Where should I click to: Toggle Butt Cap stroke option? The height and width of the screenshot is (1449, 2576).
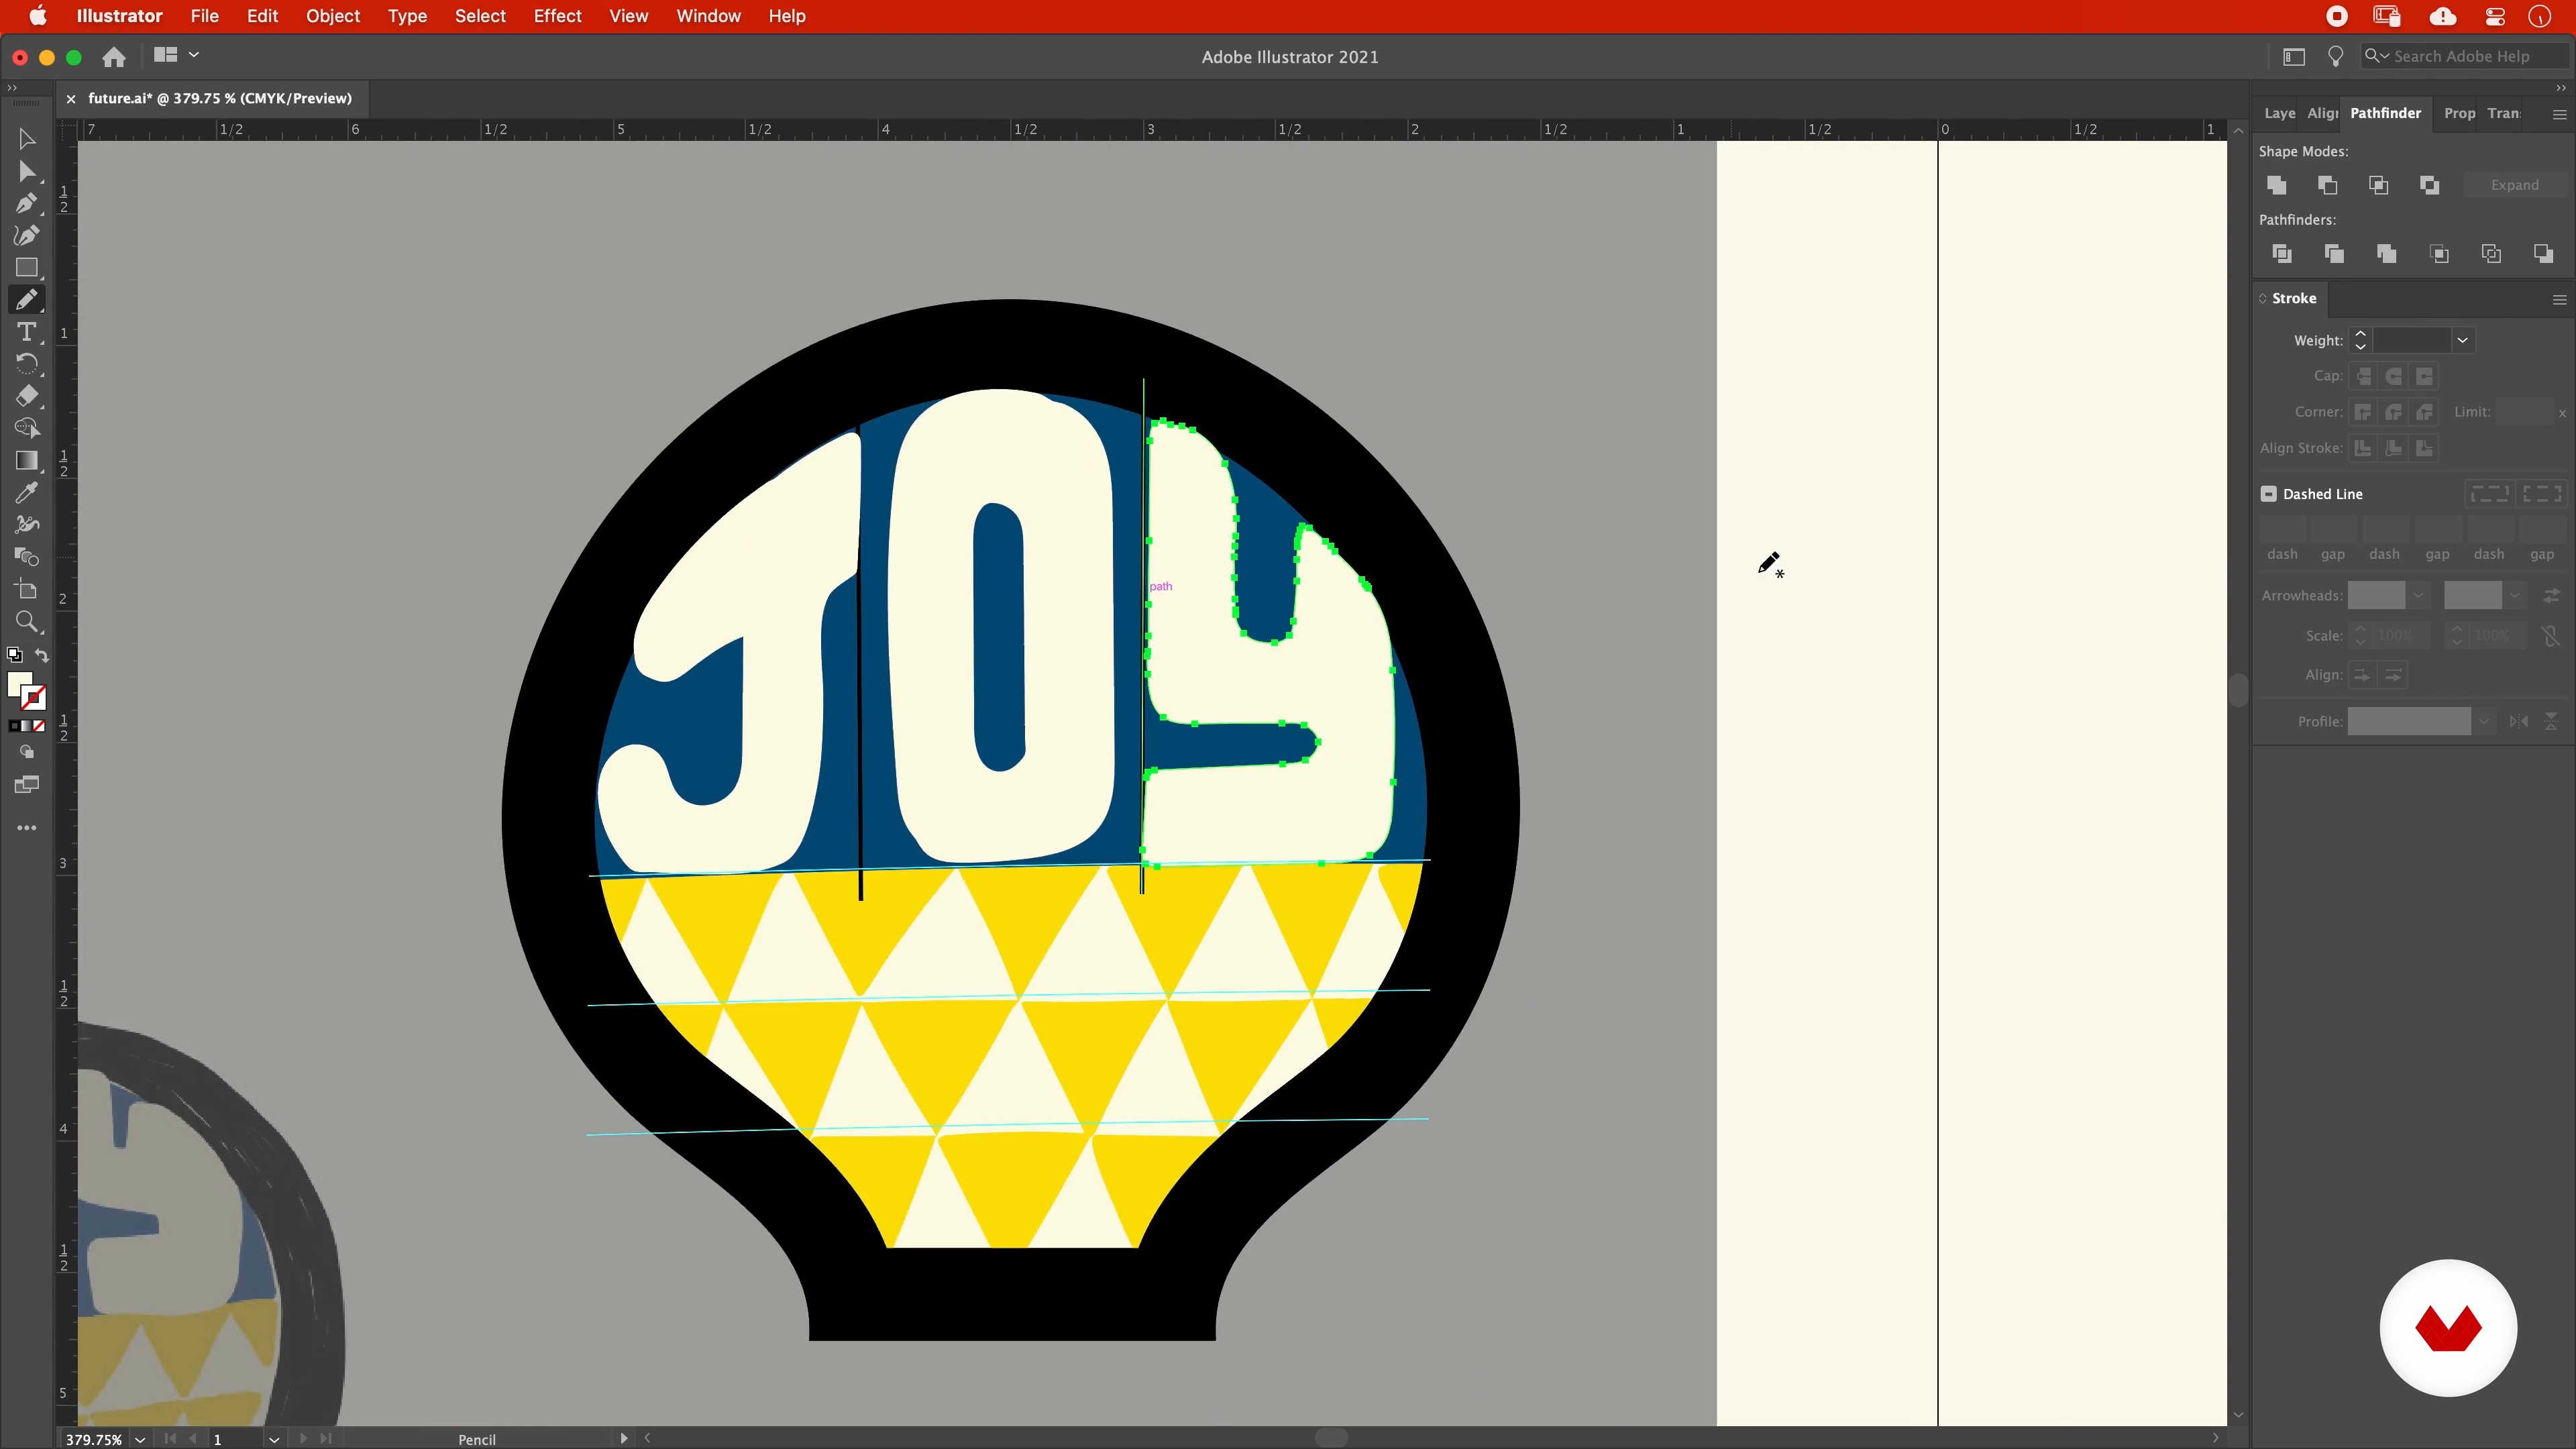2364,377
